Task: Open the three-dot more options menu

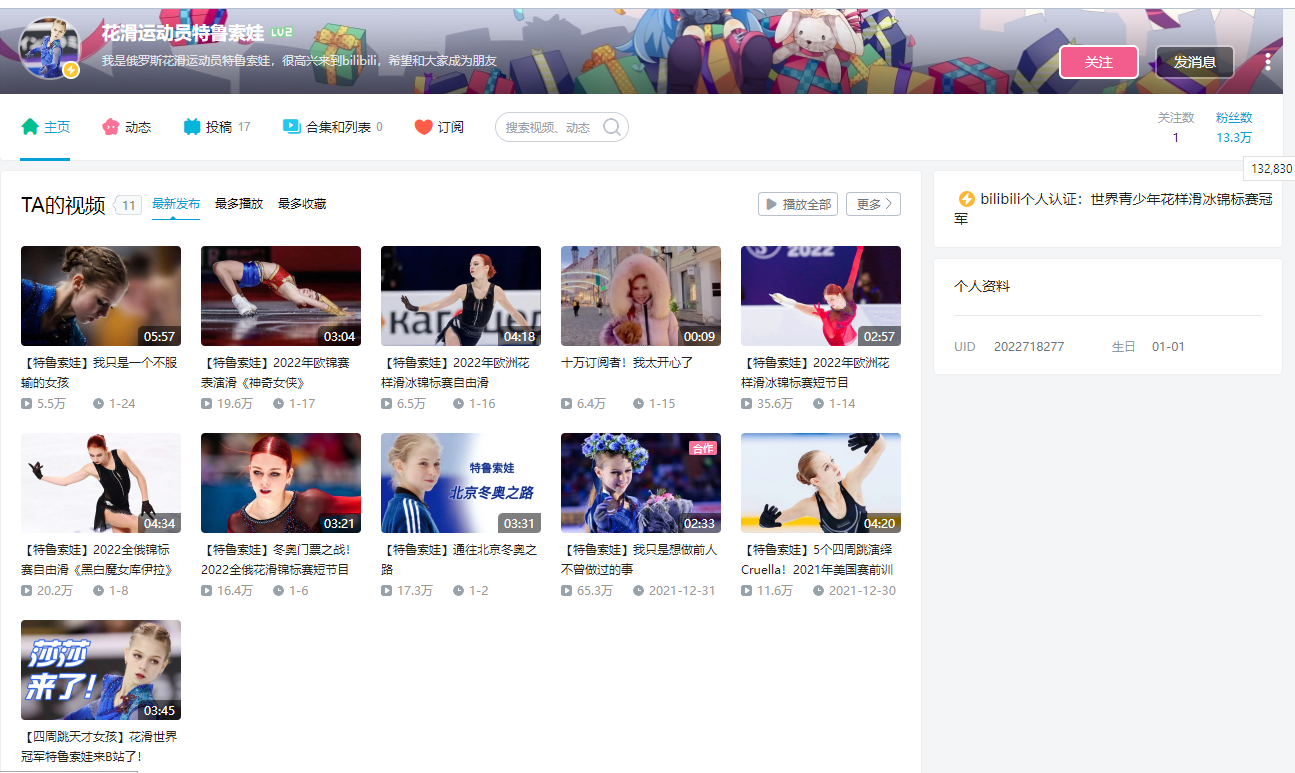Action: (x=1267, y=62)
